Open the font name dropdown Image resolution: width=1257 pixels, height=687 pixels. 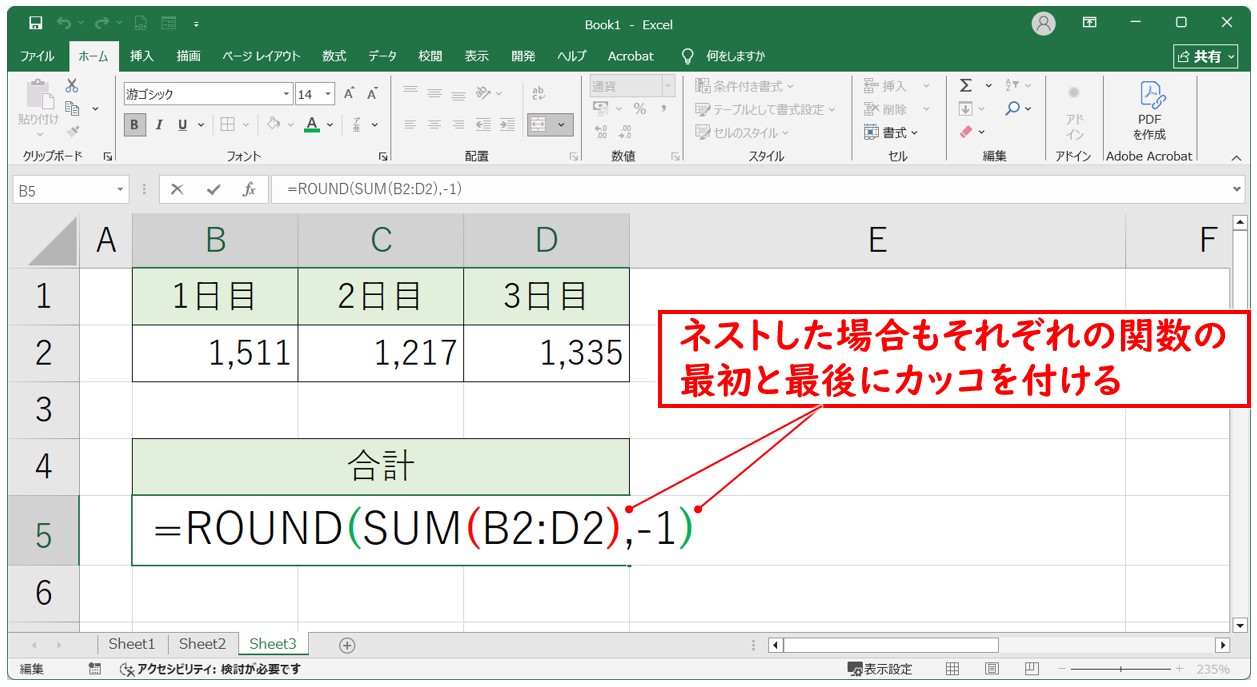pos(286,94)
